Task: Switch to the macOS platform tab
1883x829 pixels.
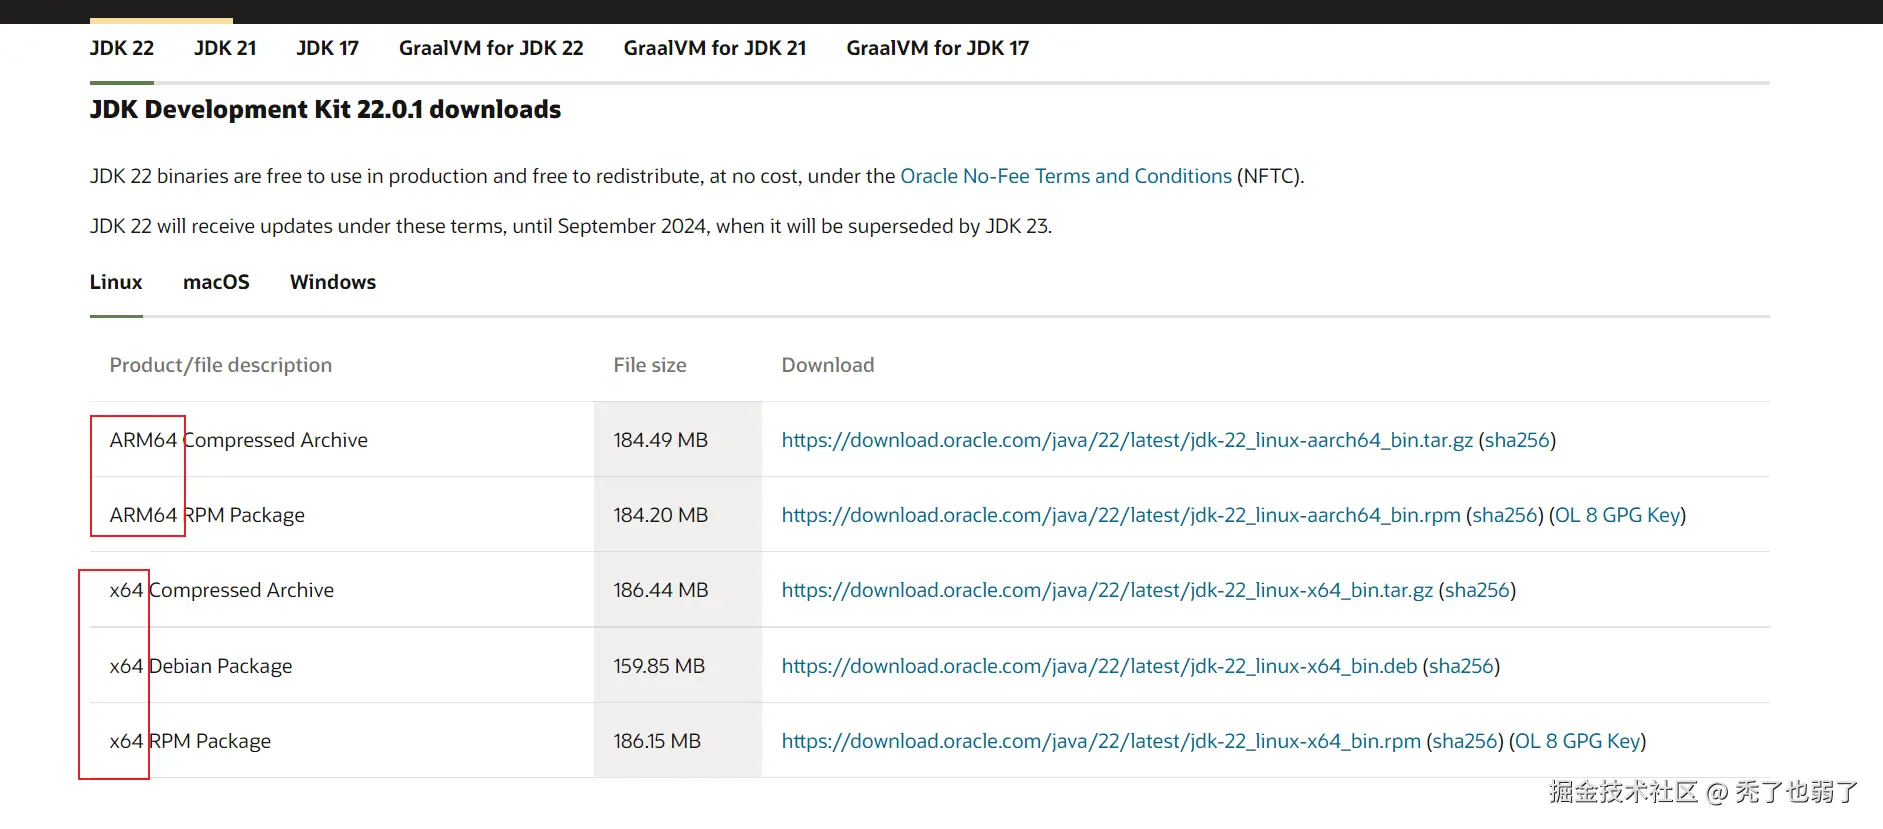Action: (x=216, y=282)
